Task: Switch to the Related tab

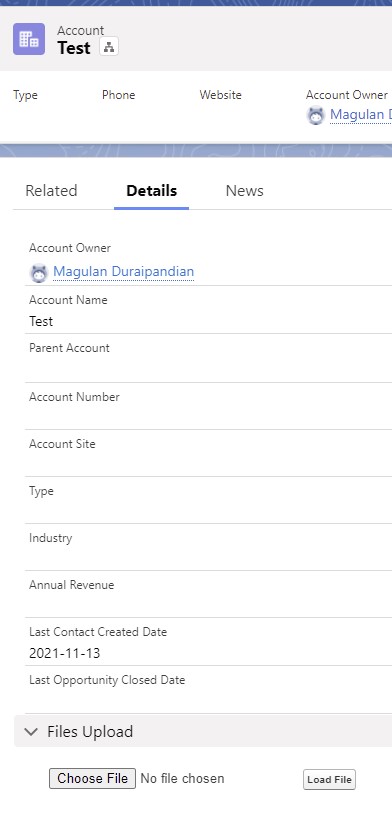Action: (51, 191)
